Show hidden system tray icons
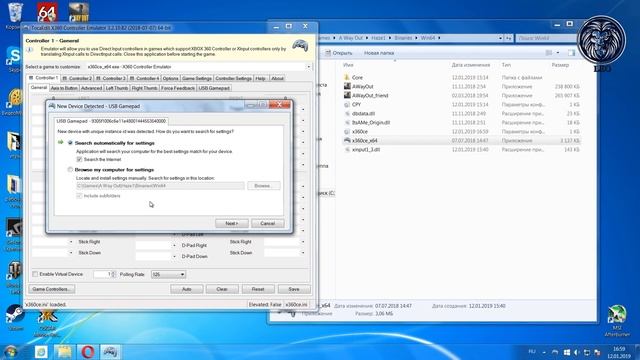640x360 pixels. [x=544, y=352]
